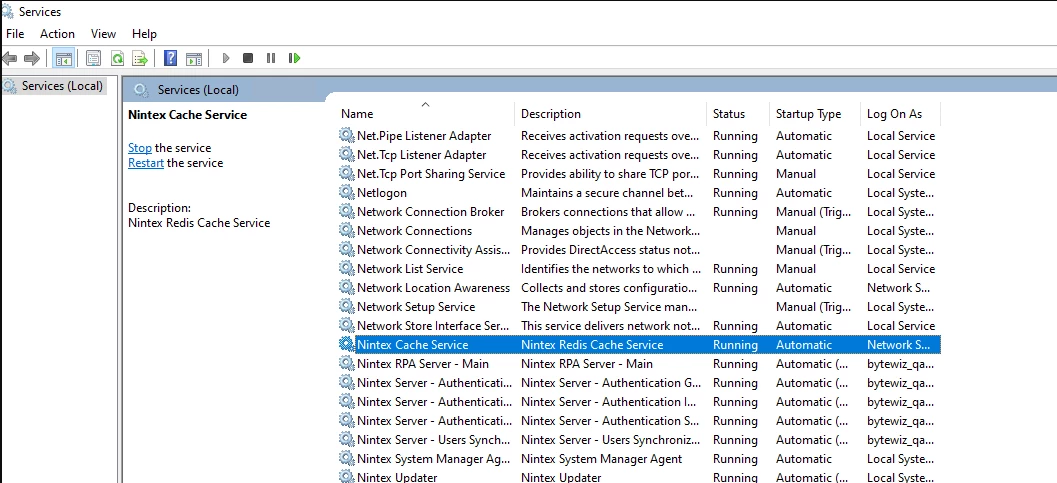Viewport: 1057px width, 483px height.
Task: Open the Help menu
Action: (x=144, y=34)
